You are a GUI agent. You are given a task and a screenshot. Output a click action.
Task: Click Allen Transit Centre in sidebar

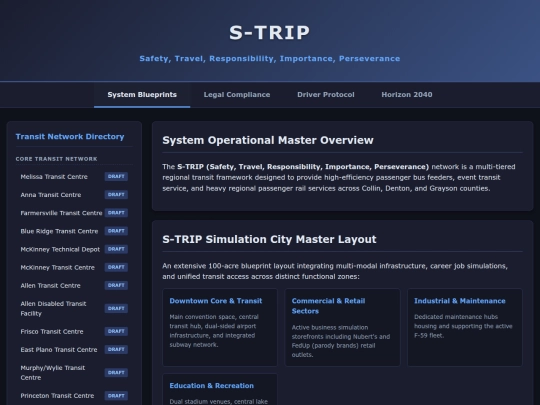[x=74, y=285]
